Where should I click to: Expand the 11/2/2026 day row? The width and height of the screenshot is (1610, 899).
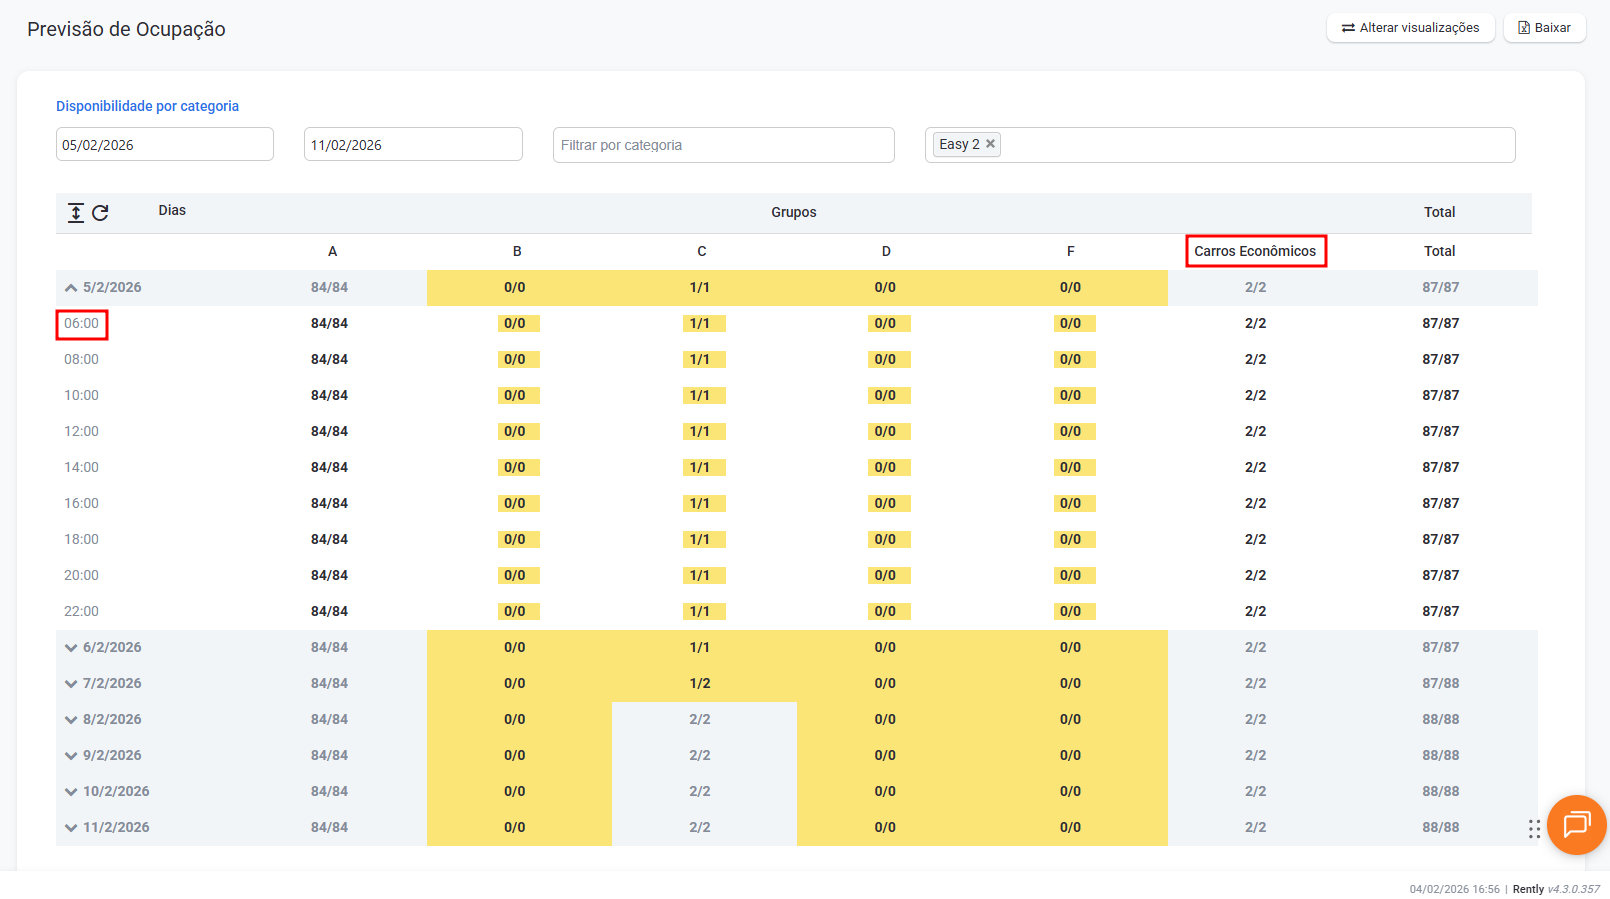point(71,828)
